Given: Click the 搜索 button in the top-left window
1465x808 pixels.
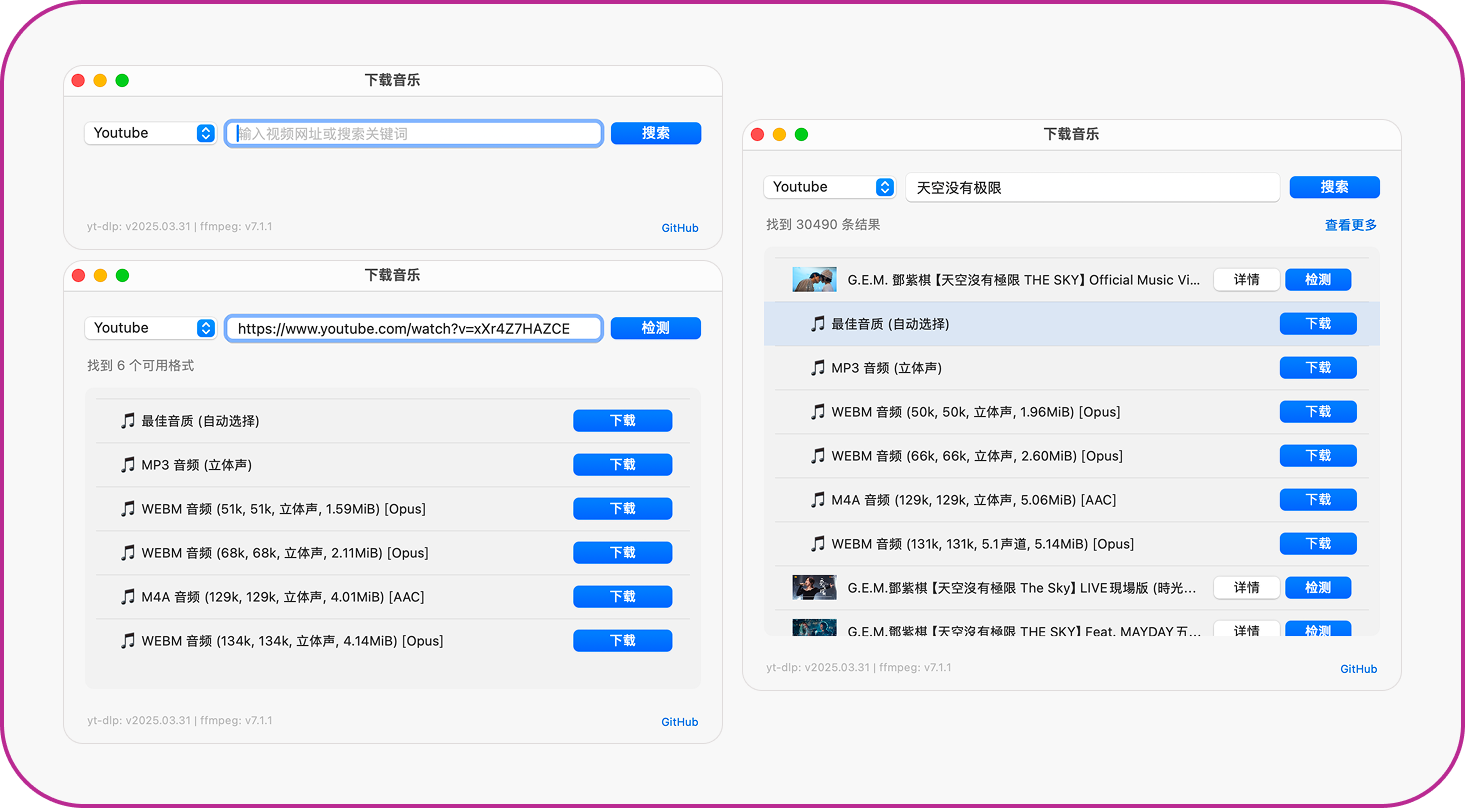Looking at the screenshot, I should click(x=655, y=132).
